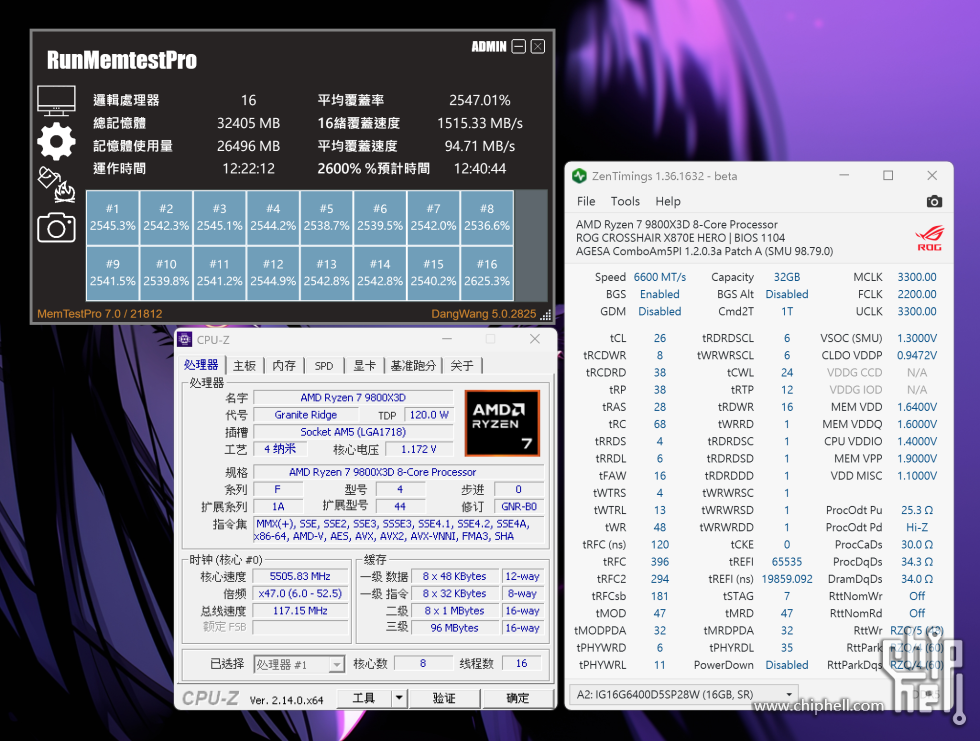Click the 工具 button in CPU-Z
This screenshot has height=741, width=980.
tap(364, 697)
